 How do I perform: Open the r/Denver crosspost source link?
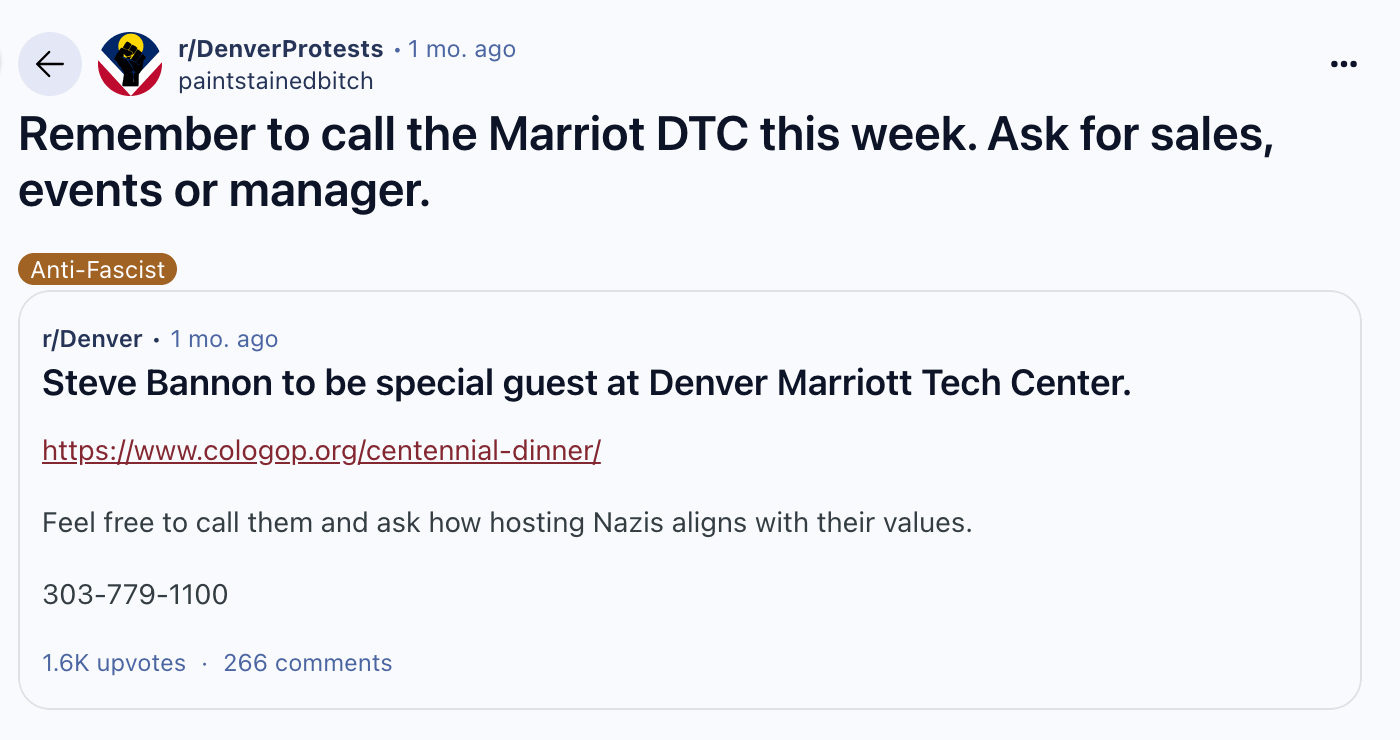pos(92,339)
